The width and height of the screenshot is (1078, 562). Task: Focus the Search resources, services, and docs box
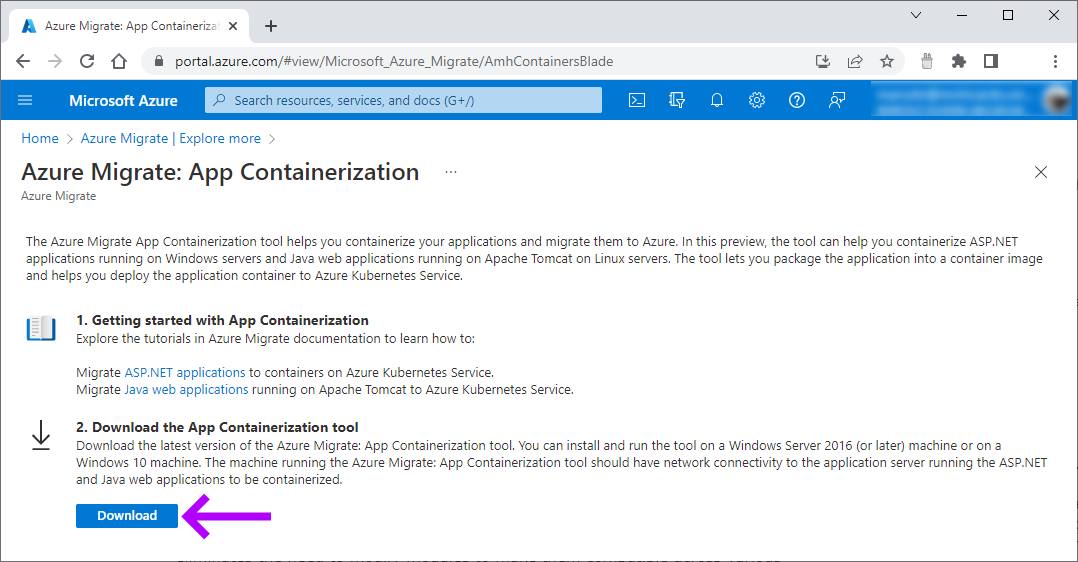pos(403,100)
